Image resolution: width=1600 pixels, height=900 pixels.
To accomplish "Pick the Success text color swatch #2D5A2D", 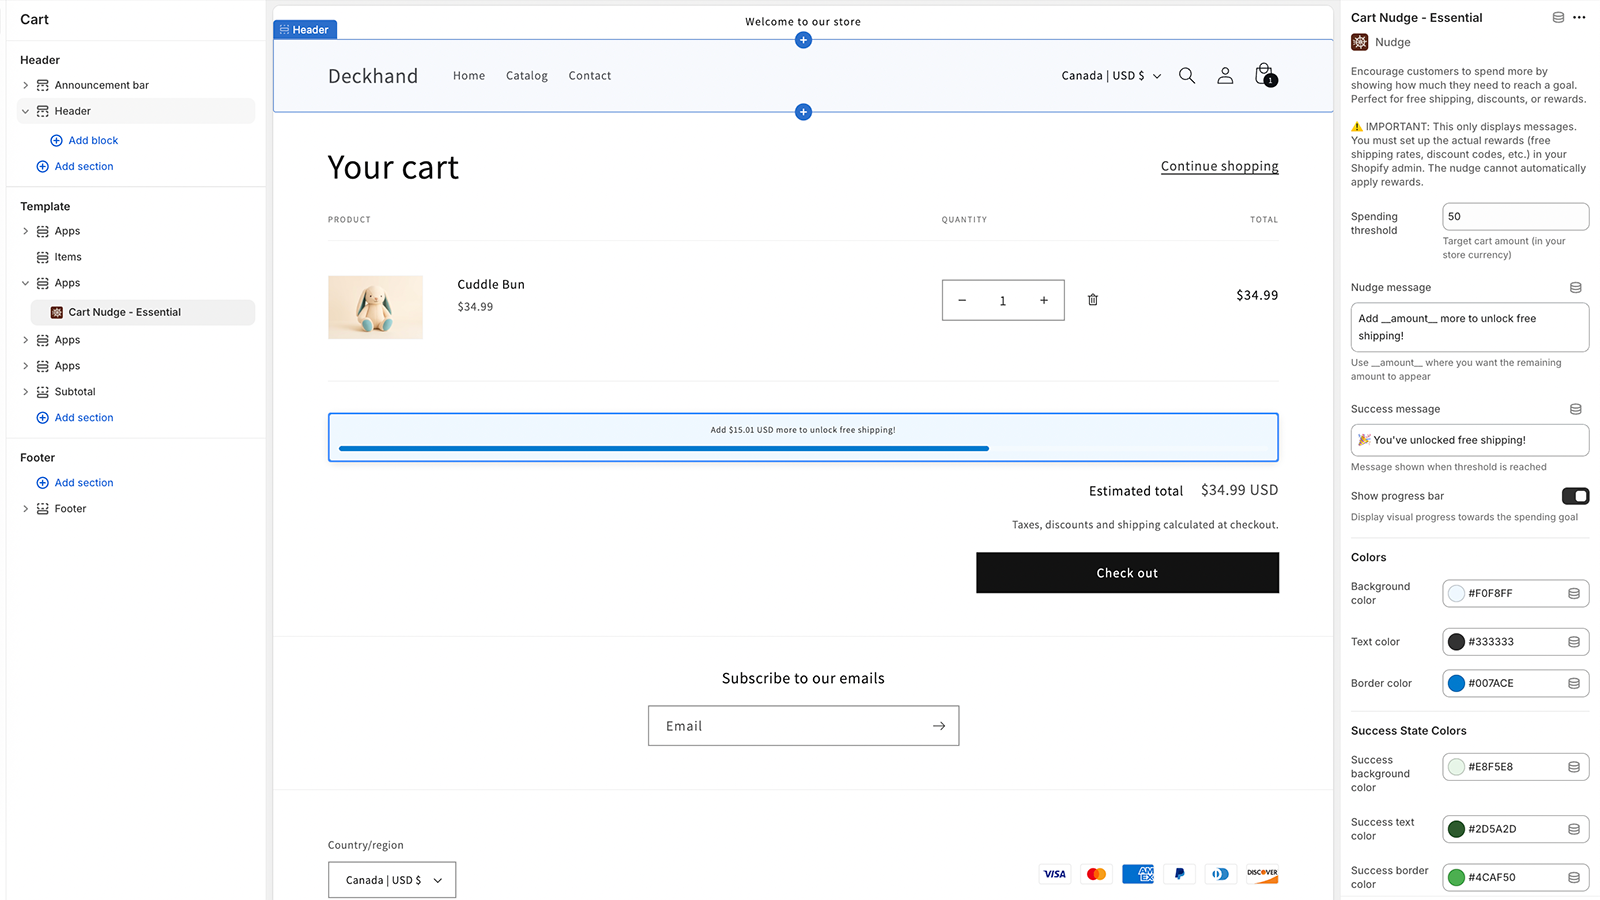I will coord(1456,829).
